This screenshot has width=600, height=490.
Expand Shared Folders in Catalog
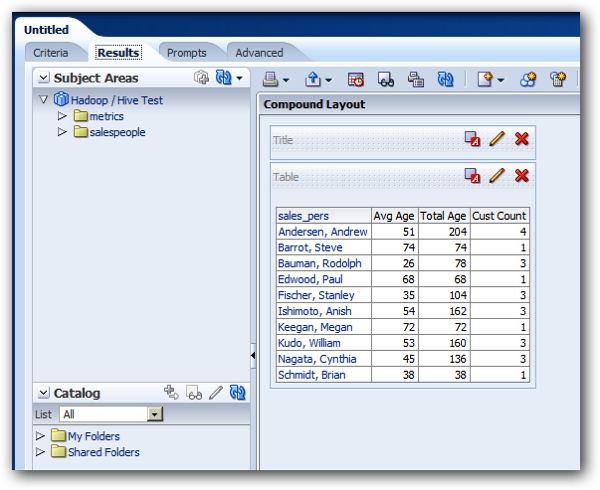(x=40, y=452)
